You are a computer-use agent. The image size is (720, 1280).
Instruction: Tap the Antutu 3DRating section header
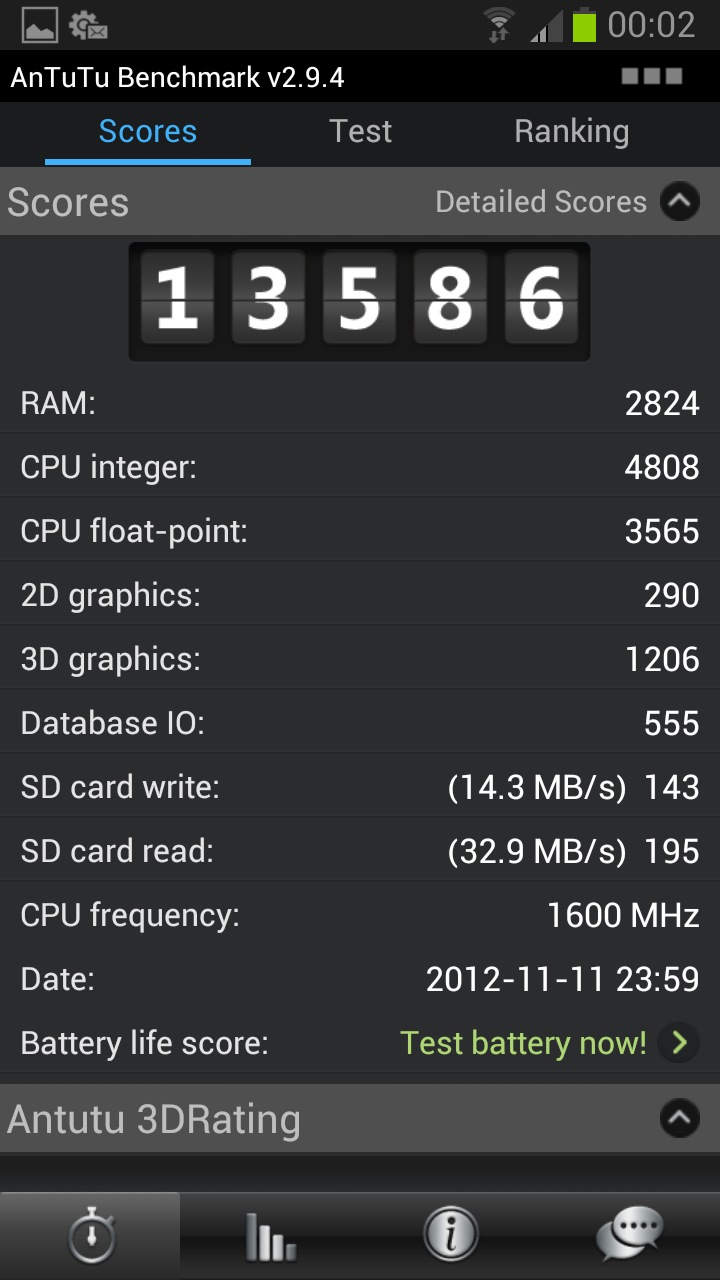tap(360, 1119)
